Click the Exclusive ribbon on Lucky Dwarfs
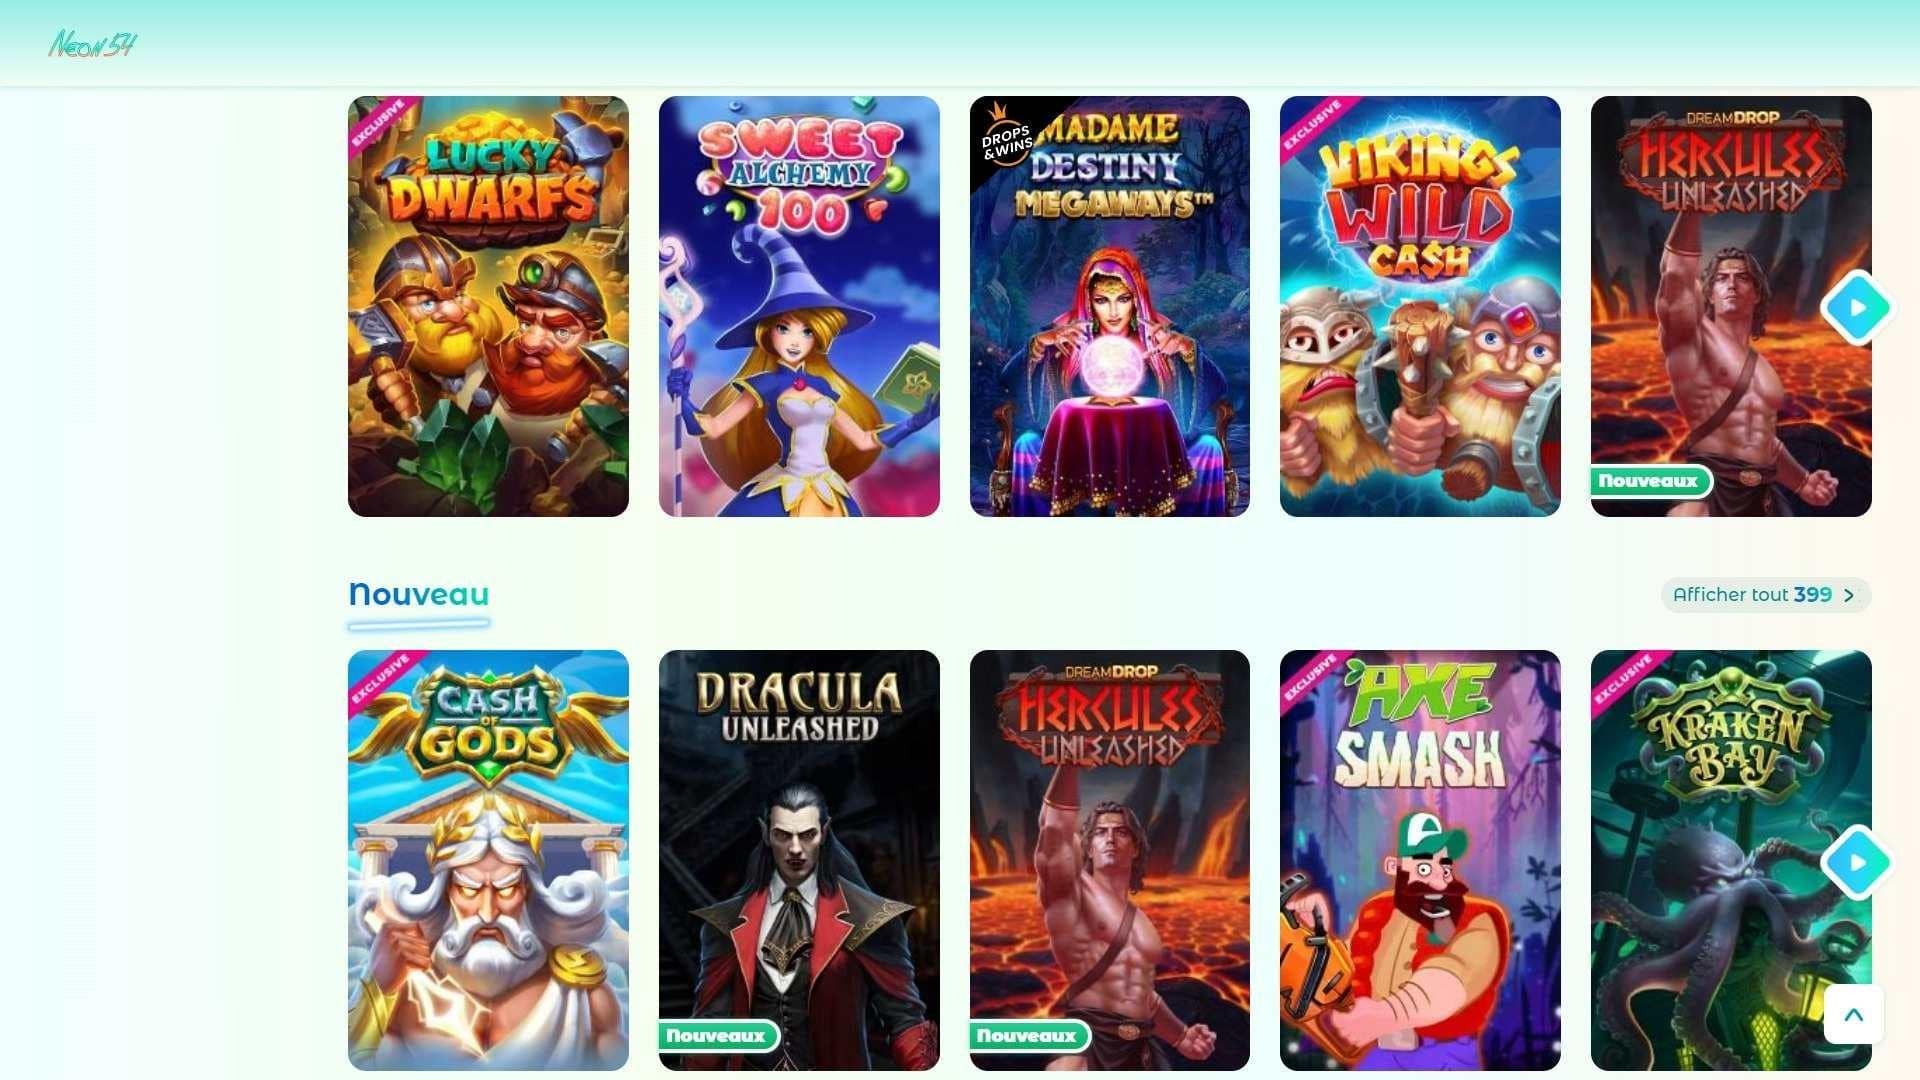 click(x=379, y=124)
